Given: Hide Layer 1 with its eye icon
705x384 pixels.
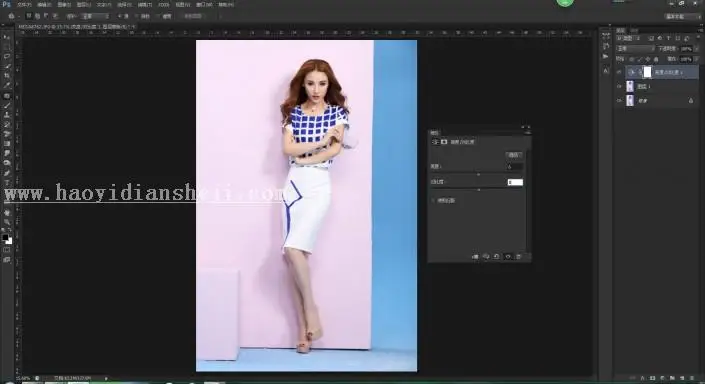Looking at the screenshot, I should coord(619,86).
